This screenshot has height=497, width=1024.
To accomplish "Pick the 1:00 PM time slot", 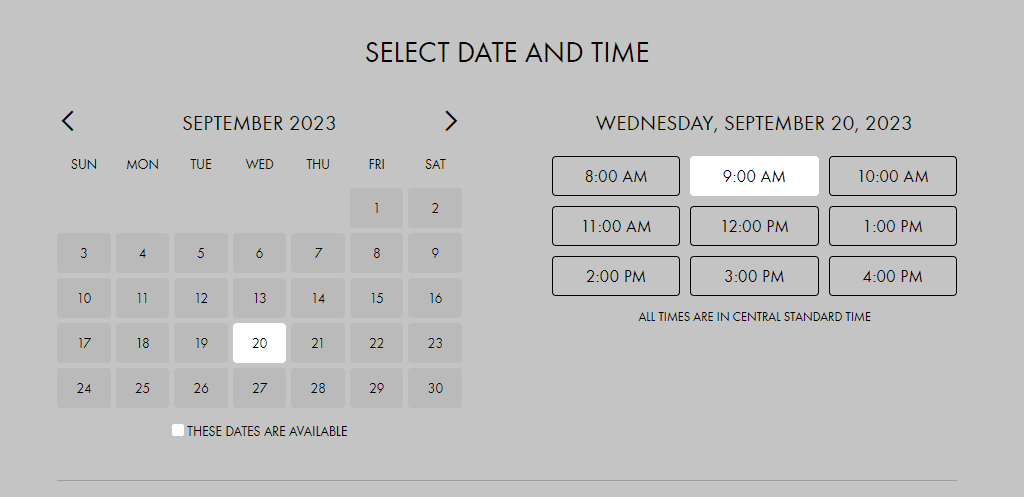I will point(893,226).
